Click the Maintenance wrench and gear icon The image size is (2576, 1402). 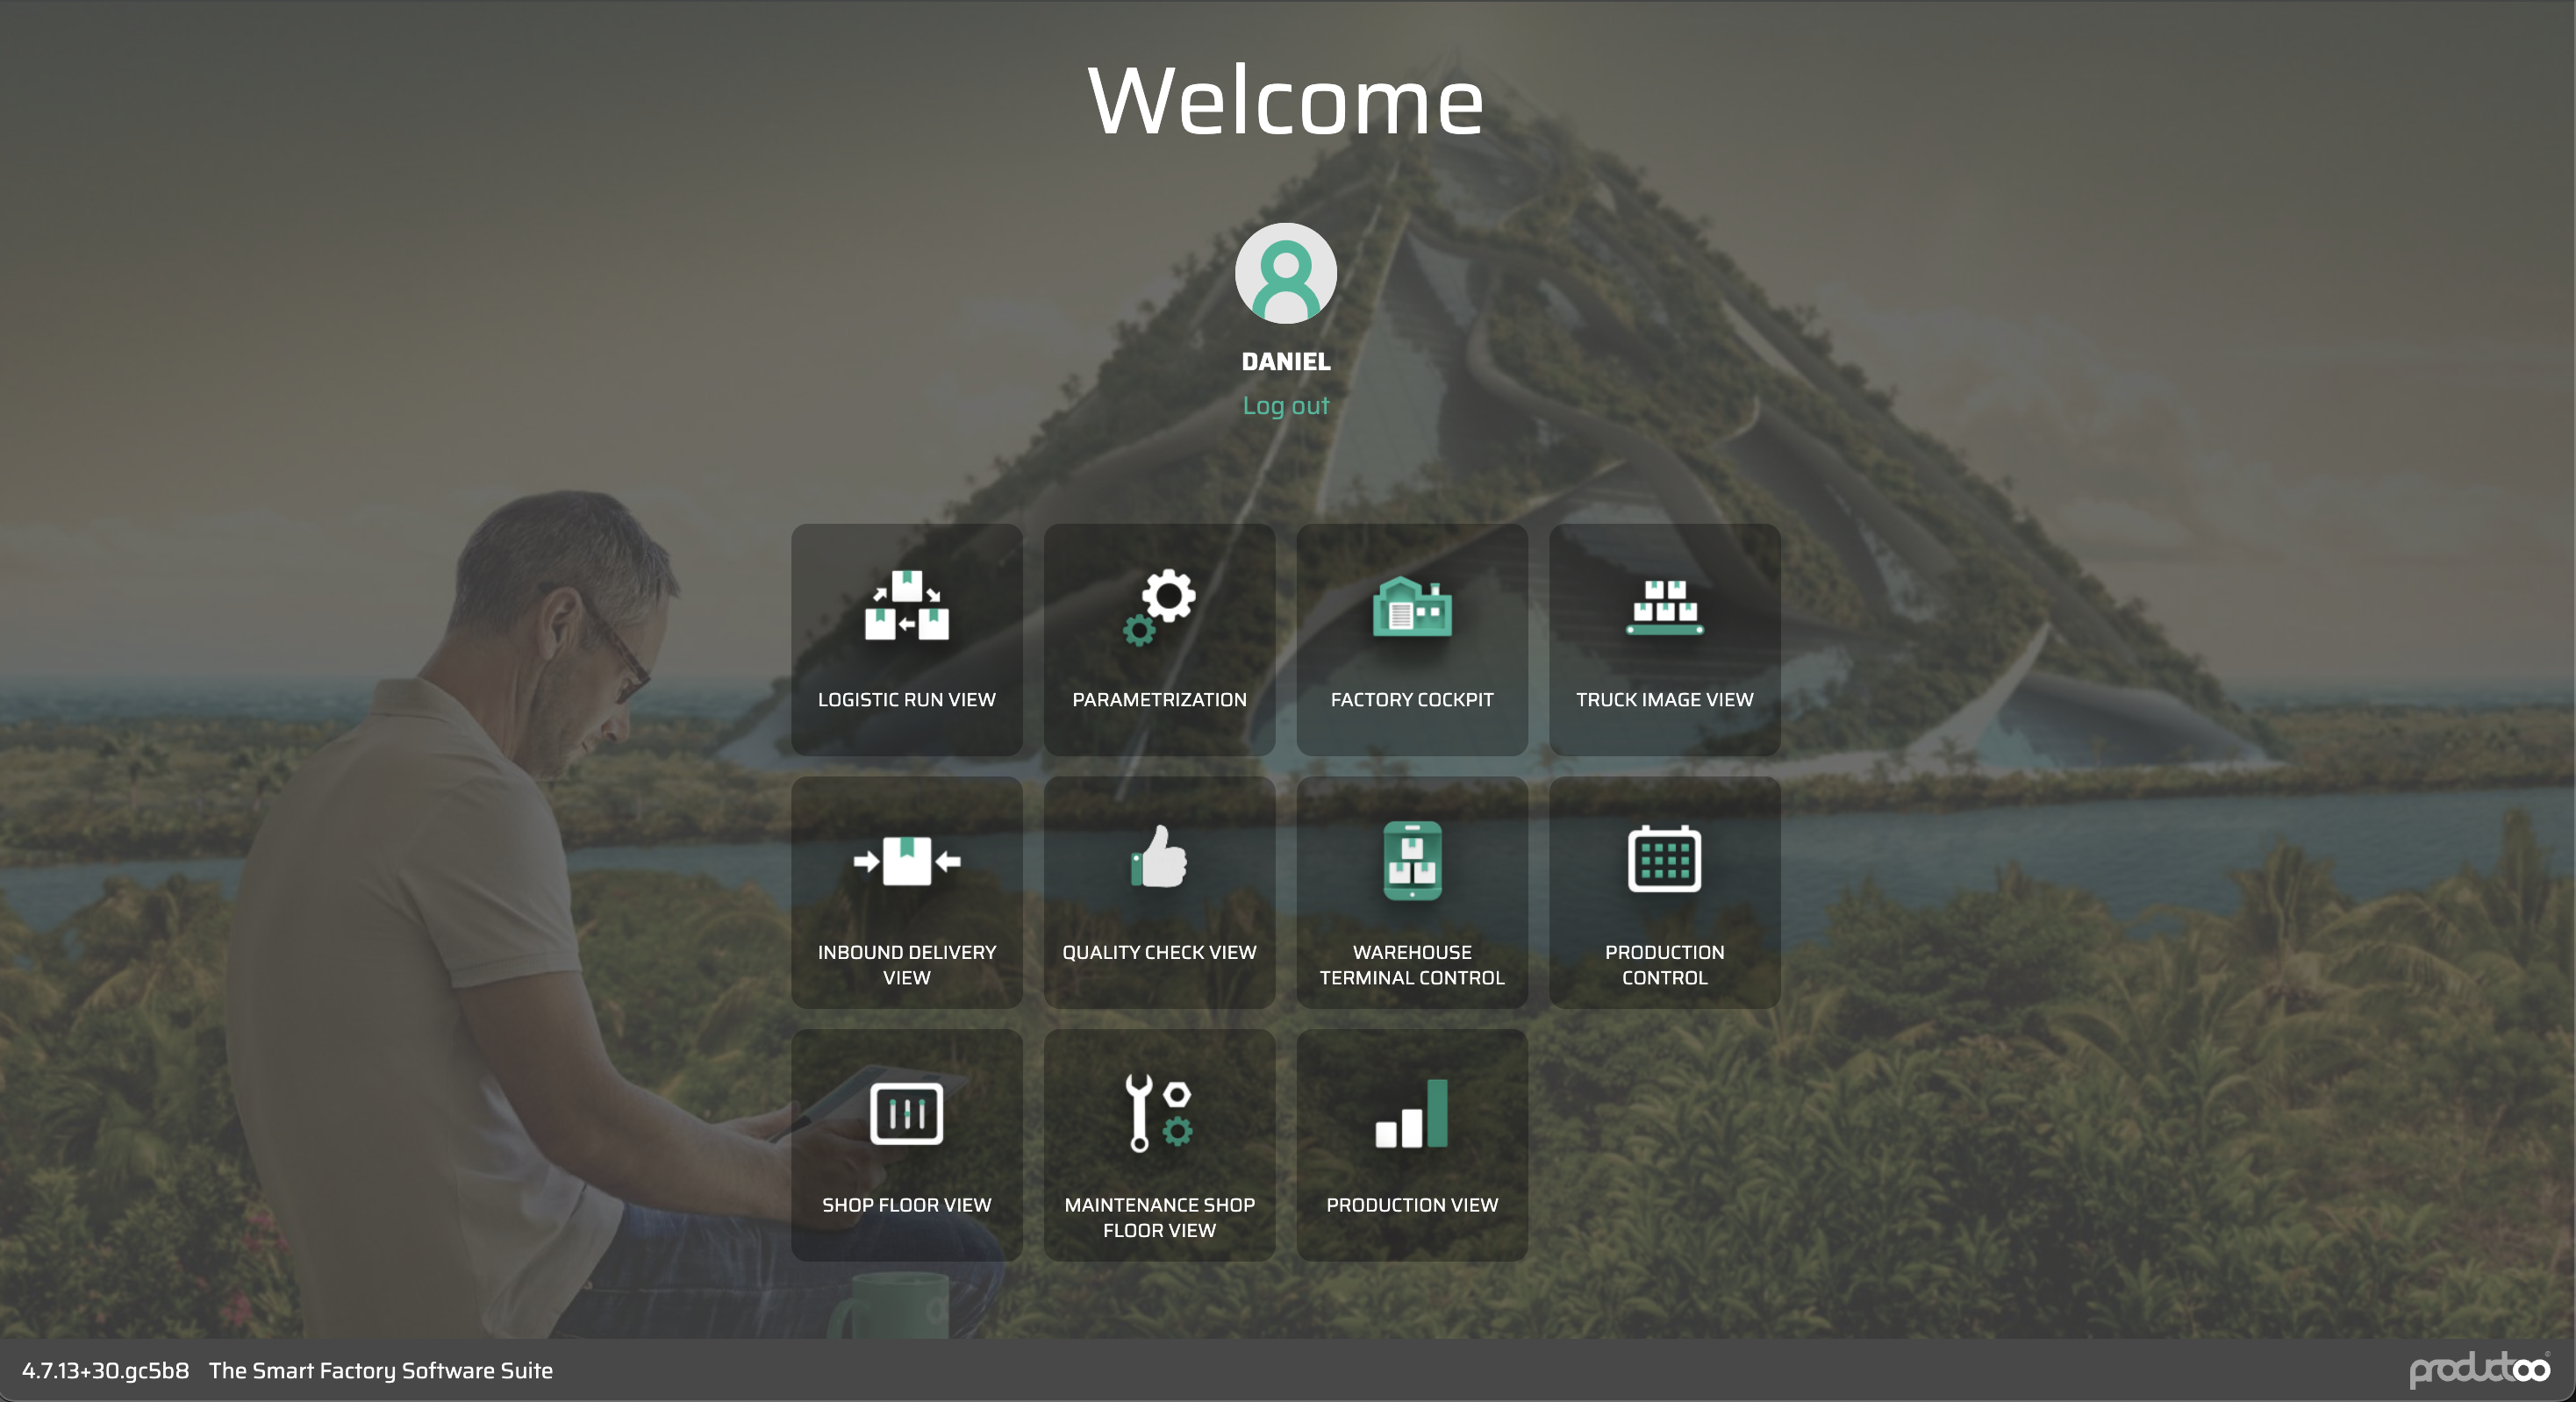1159,1112
